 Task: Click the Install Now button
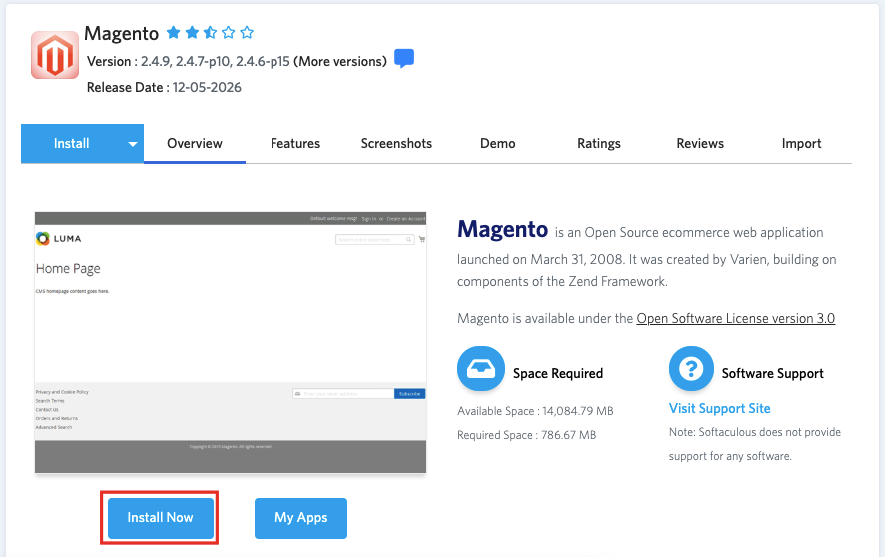point(161,518)
